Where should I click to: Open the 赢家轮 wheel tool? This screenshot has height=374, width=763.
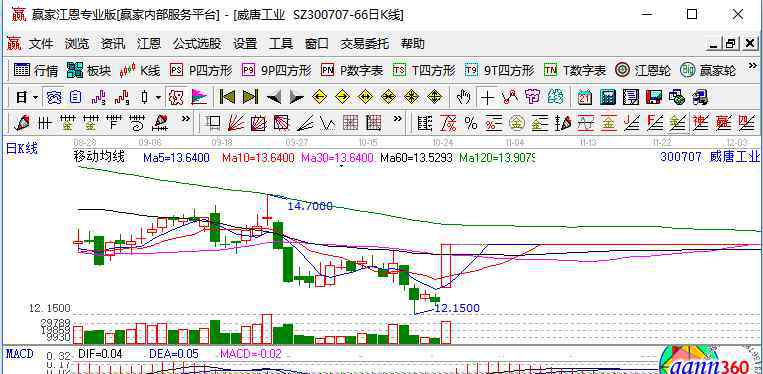pos(708,71)
